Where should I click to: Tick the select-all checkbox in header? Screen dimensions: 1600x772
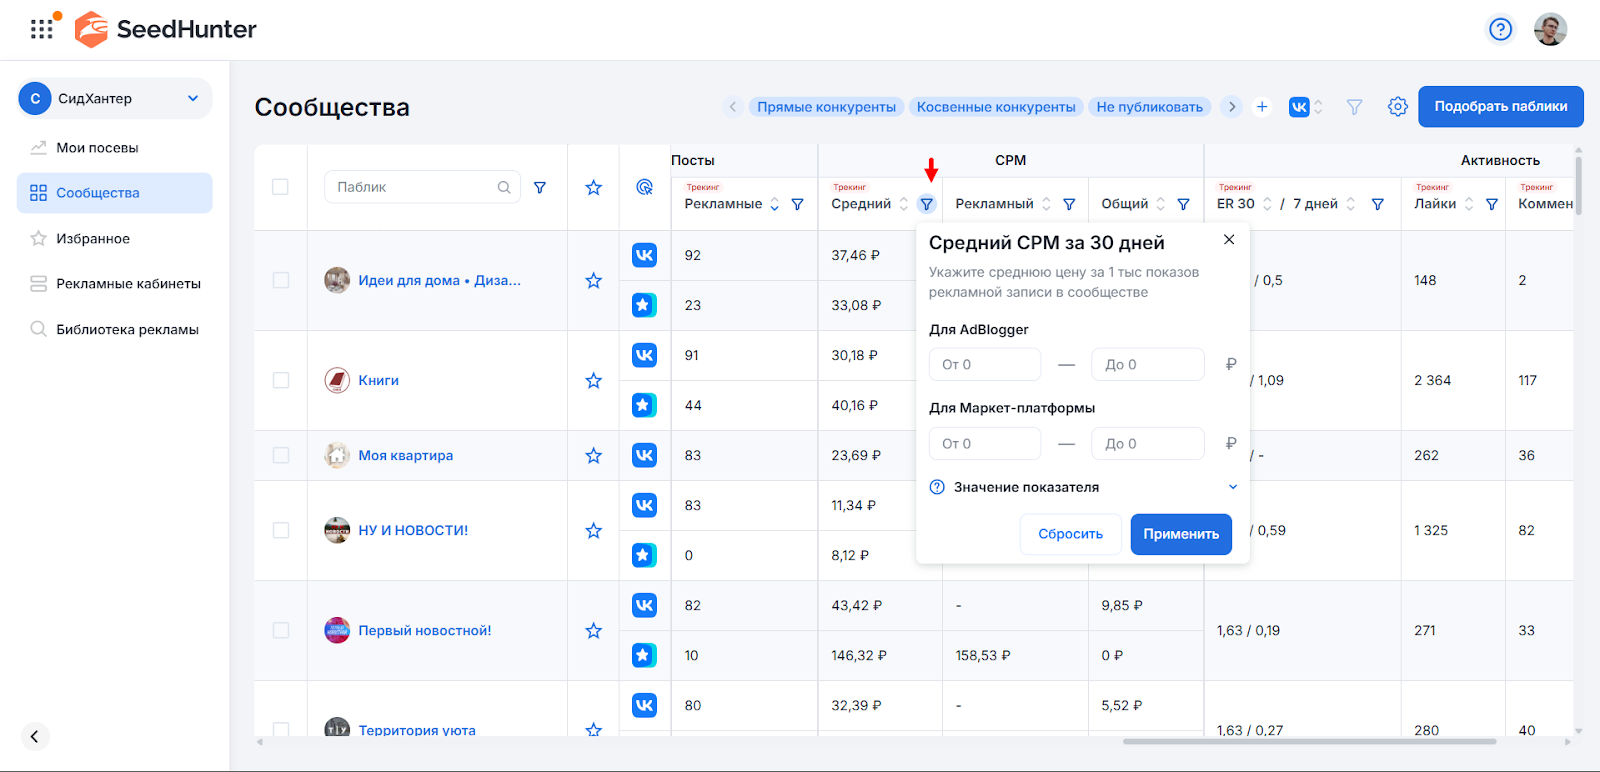pyautogui.click(x=280, y=187)
